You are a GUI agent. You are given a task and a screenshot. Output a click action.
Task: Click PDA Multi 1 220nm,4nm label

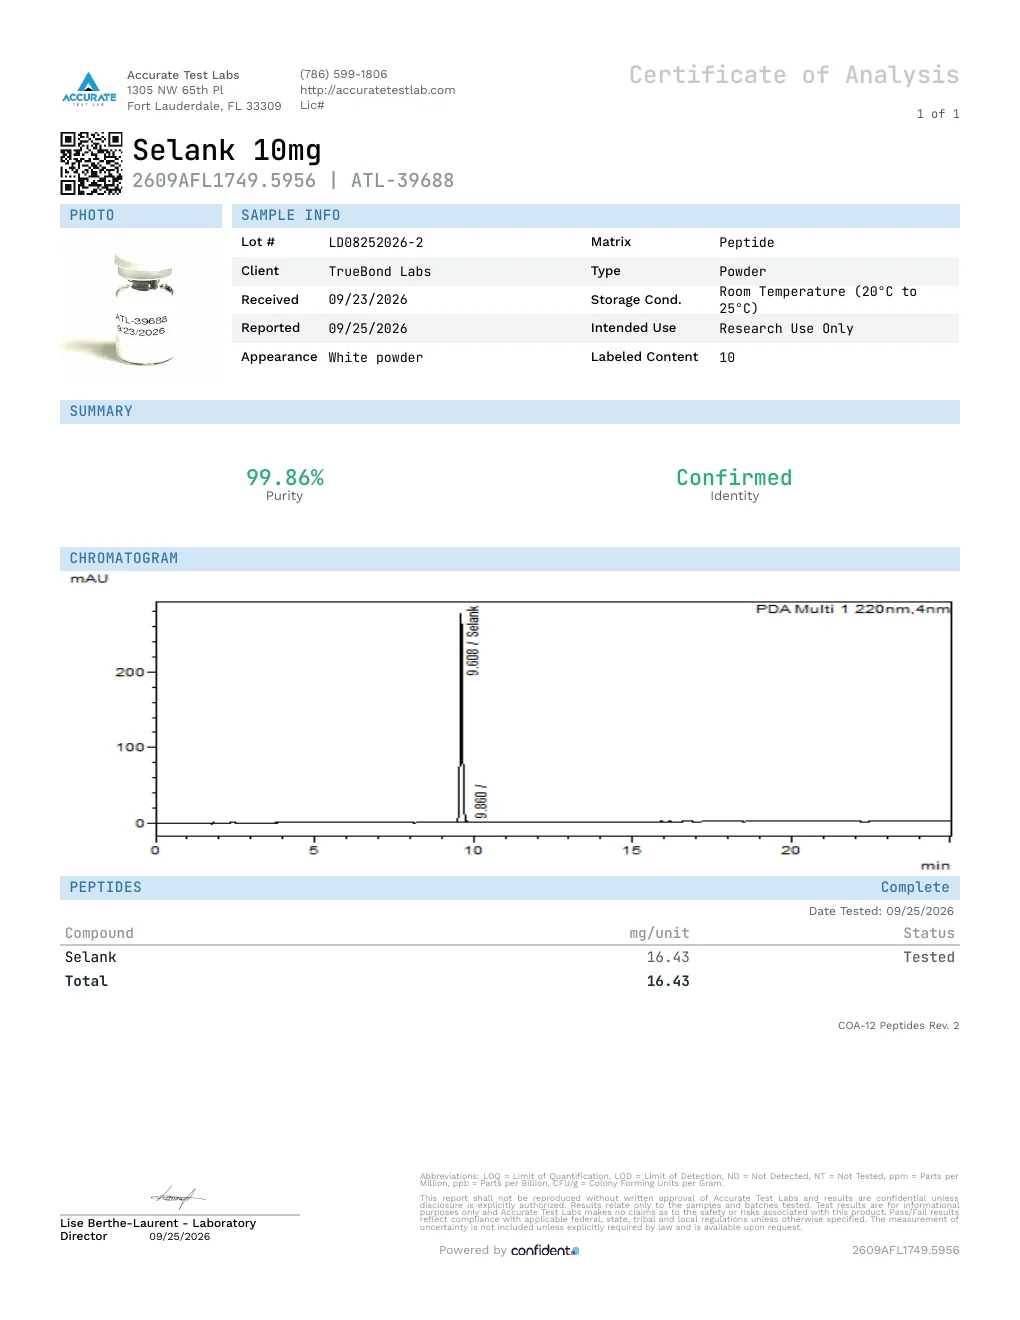point(853,609)
